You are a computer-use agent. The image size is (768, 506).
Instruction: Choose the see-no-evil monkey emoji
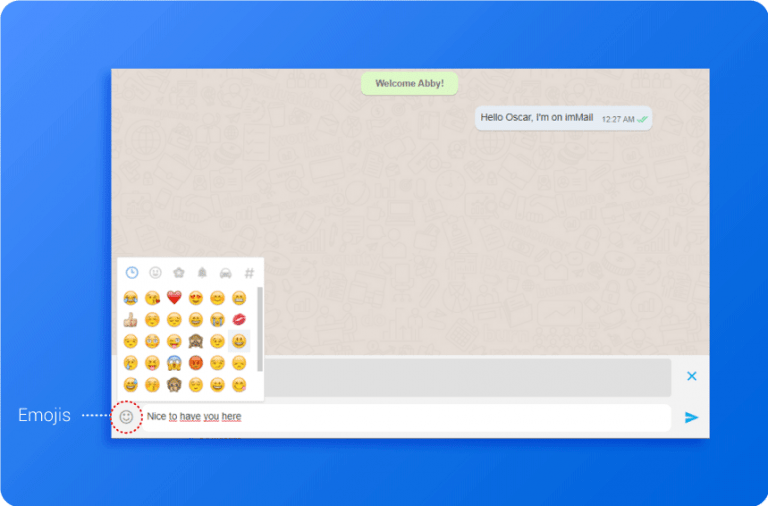[x=195, y=341]
